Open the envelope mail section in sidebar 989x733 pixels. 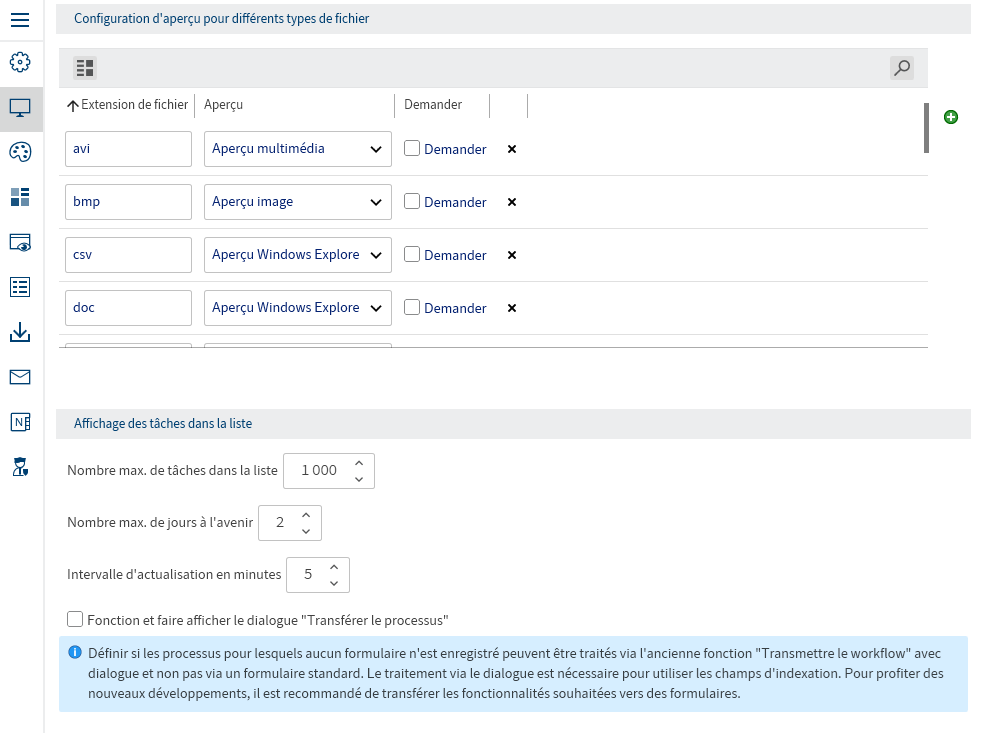20,377
